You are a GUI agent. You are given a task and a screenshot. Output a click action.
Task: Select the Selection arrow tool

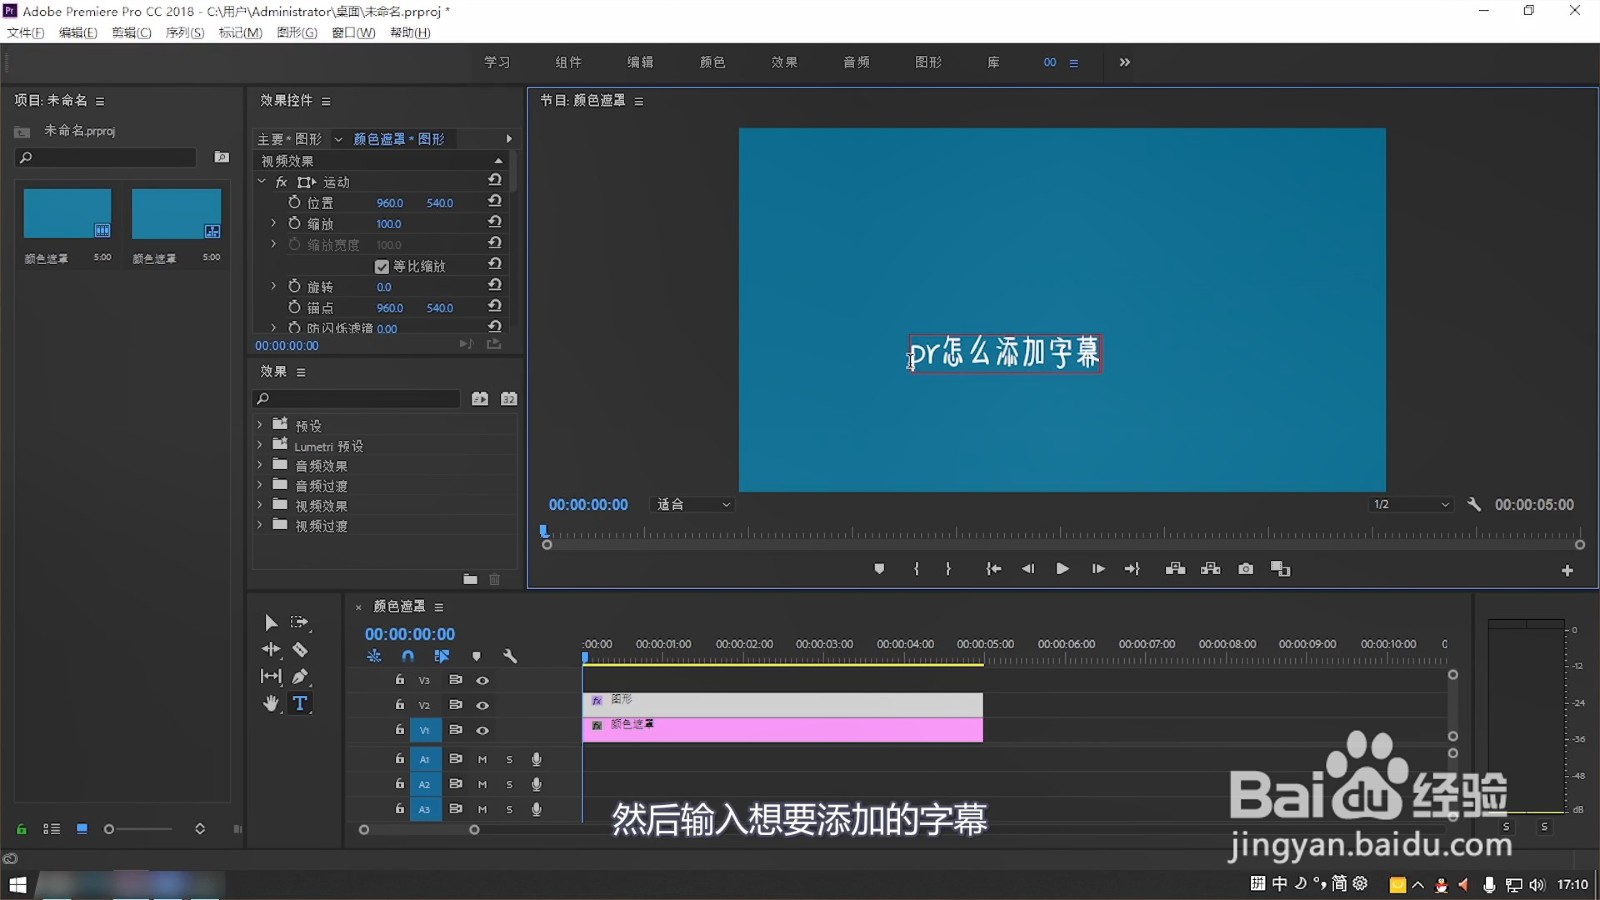tap(271, 622)
